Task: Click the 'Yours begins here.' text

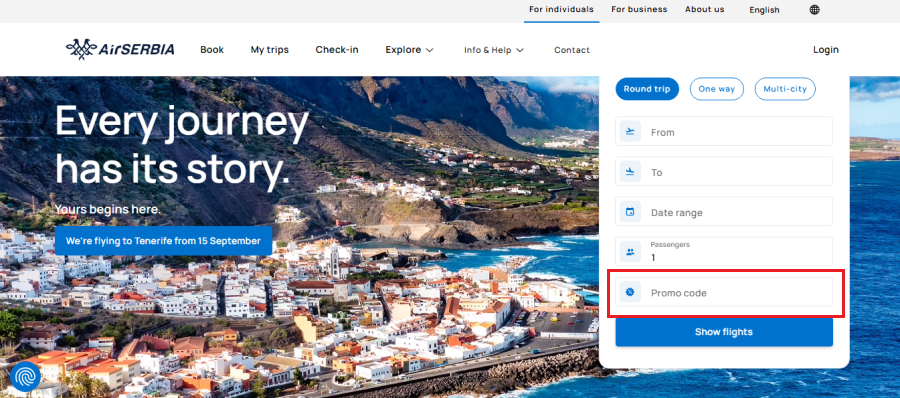Action: (107, 209)
